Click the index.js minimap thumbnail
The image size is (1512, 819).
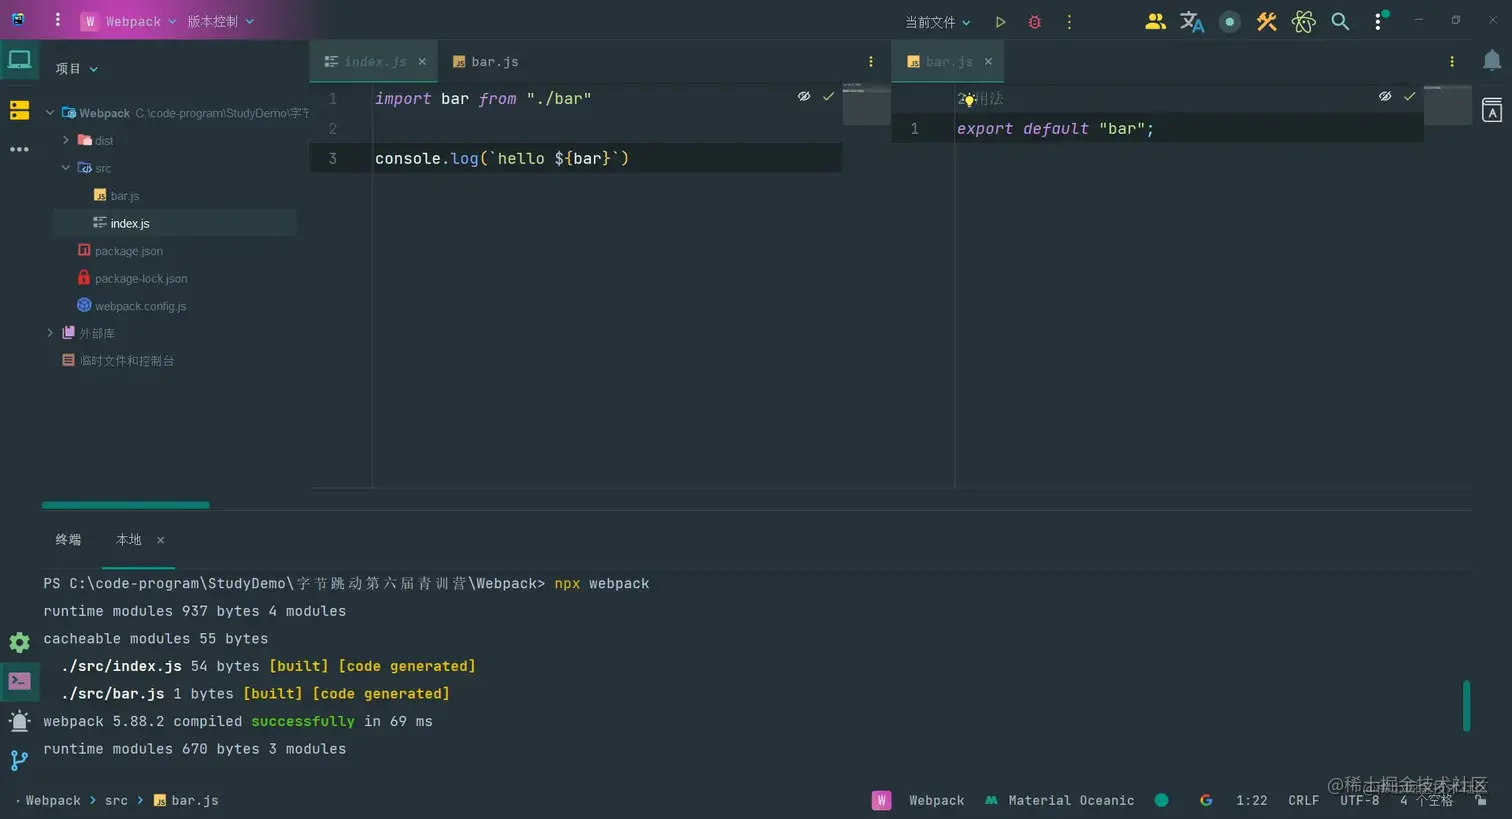click(866, 105)
